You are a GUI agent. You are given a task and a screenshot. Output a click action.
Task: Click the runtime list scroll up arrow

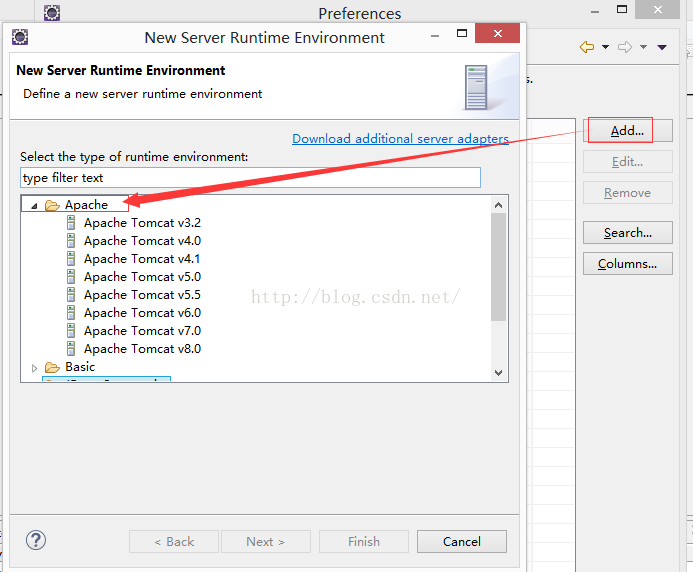[x=499, y=205]
